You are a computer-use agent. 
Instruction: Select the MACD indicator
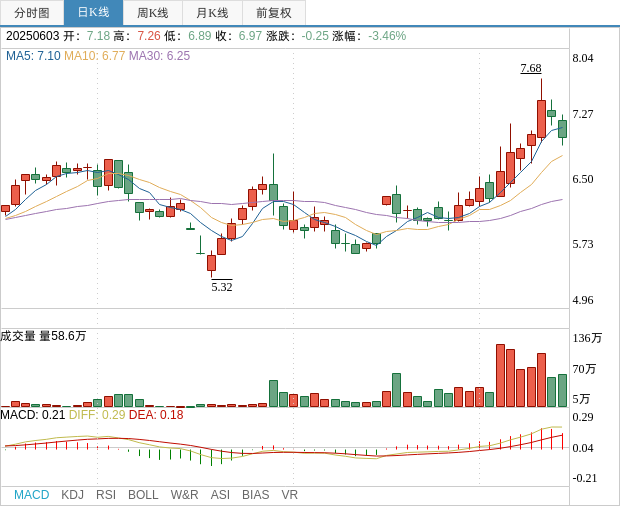32,495
